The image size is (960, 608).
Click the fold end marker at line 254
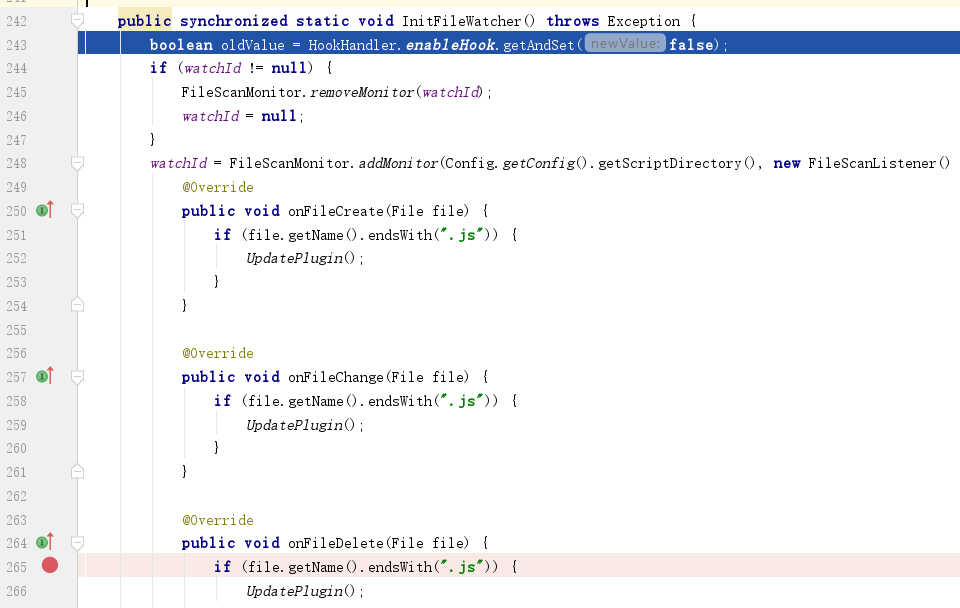(78, 305)
